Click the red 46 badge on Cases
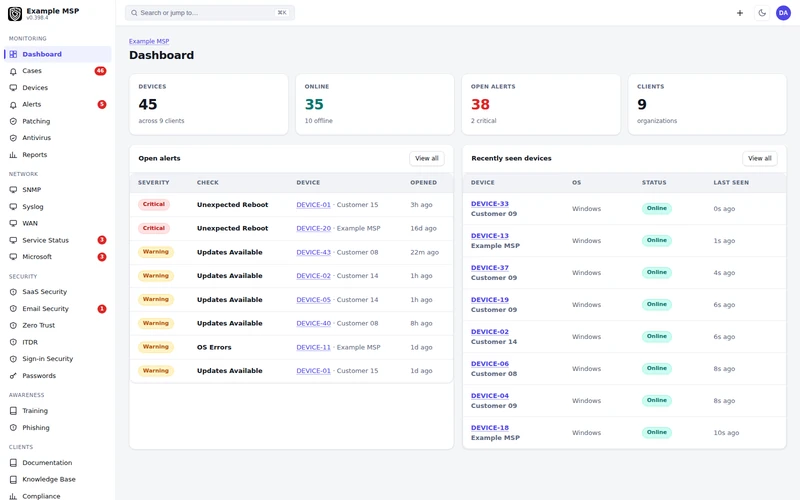This screenshot has height=500, width=800. (101, 71)
